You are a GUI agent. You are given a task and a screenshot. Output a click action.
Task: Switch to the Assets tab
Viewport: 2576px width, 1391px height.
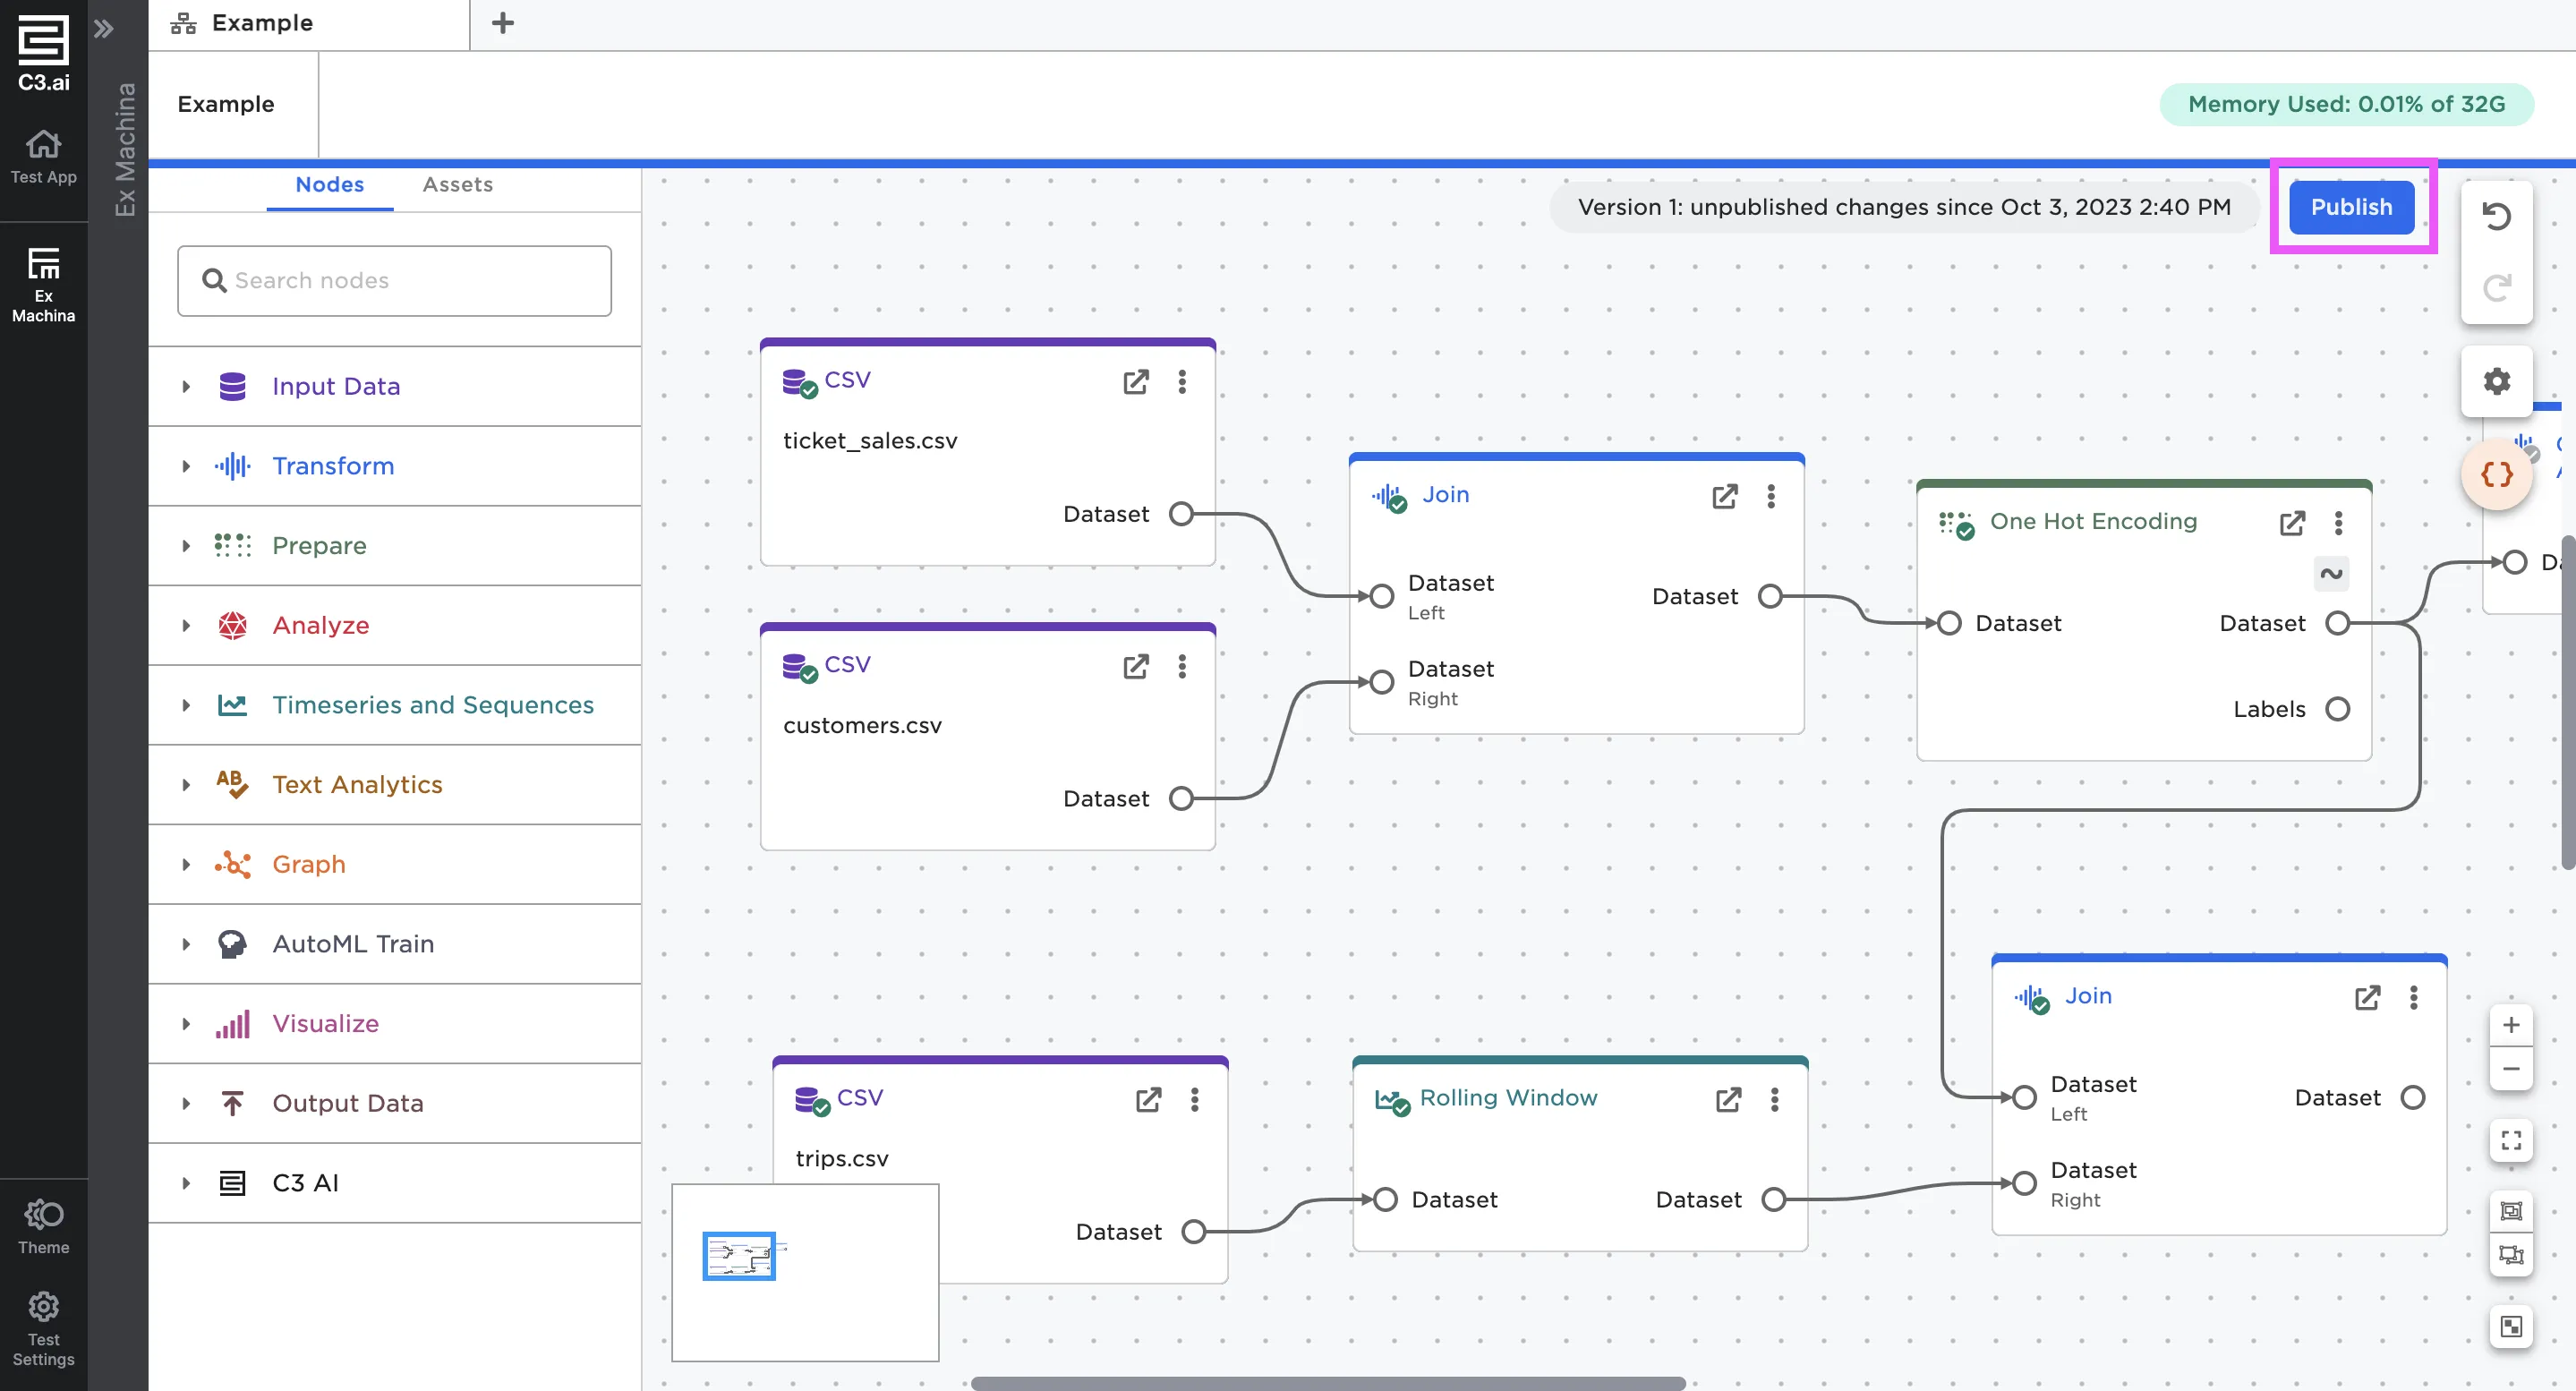coord(457,184)
